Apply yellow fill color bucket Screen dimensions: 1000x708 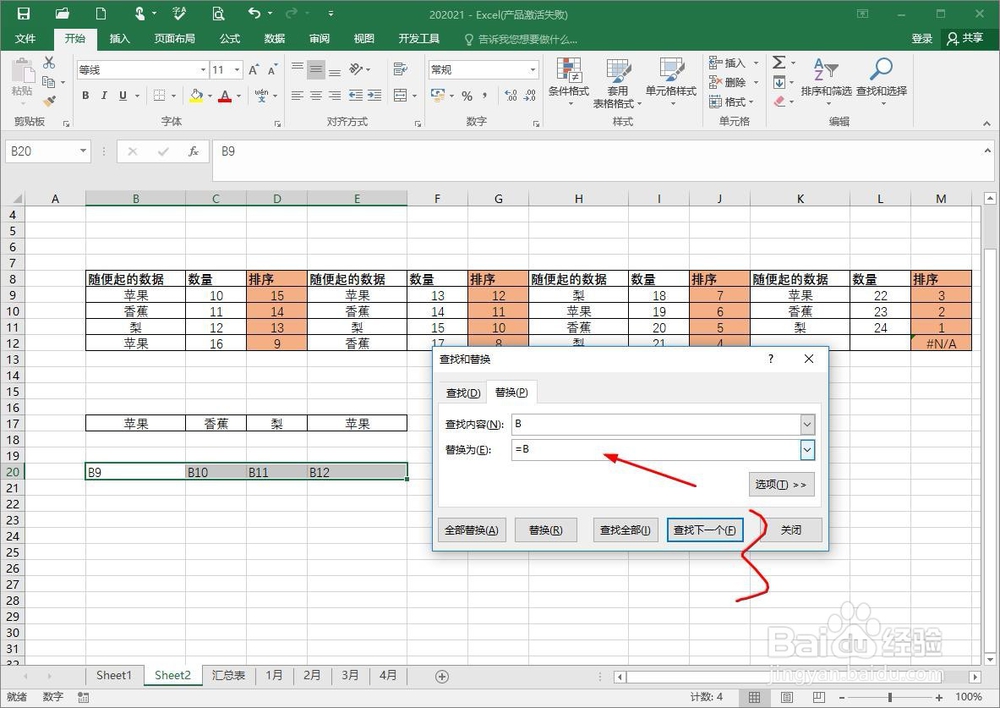pos(196,96)
